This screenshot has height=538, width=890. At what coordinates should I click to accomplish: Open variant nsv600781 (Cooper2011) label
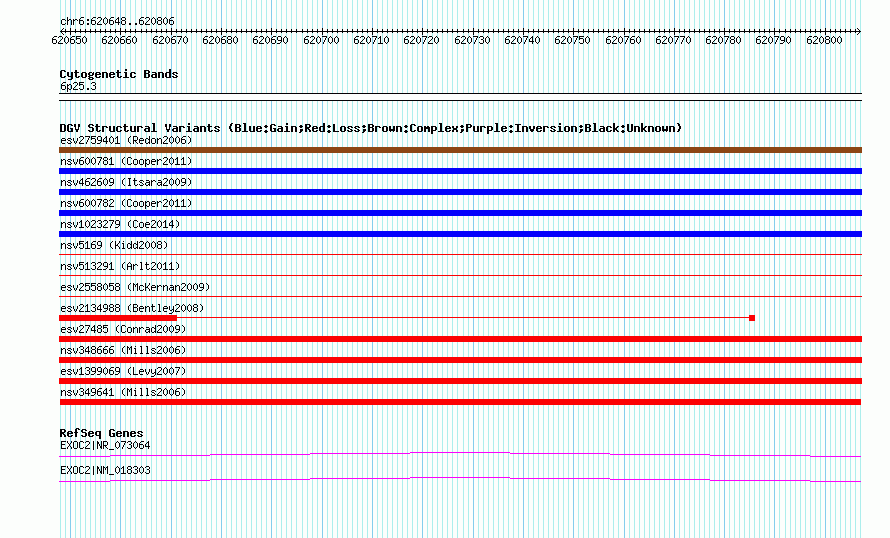pos(126,161)
